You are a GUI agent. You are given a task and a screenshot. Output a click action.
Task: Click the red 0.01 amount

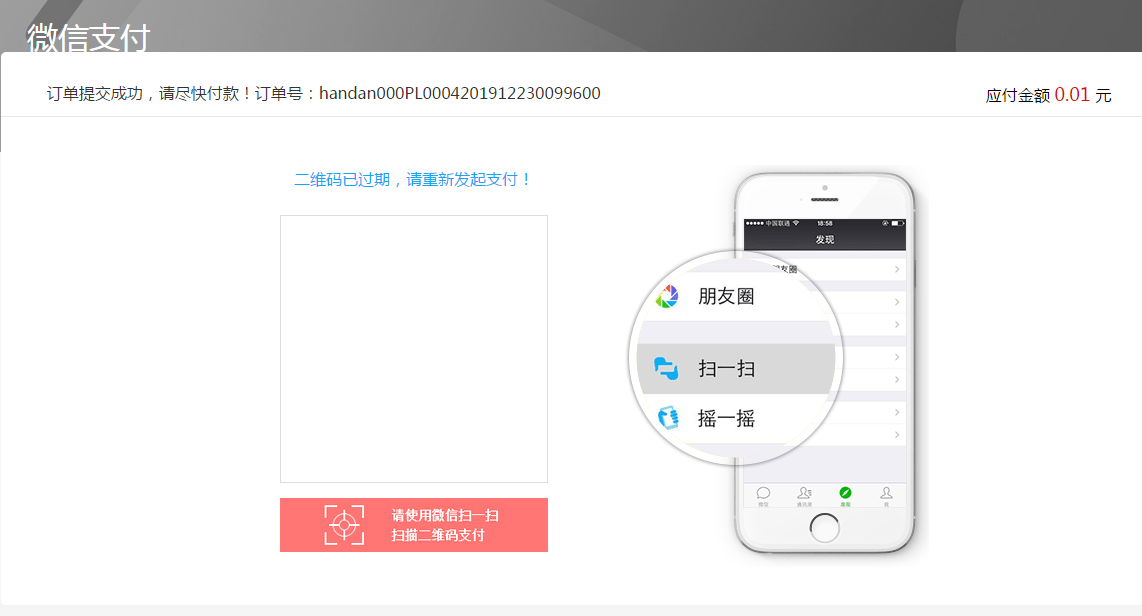tap(1072, 95)
